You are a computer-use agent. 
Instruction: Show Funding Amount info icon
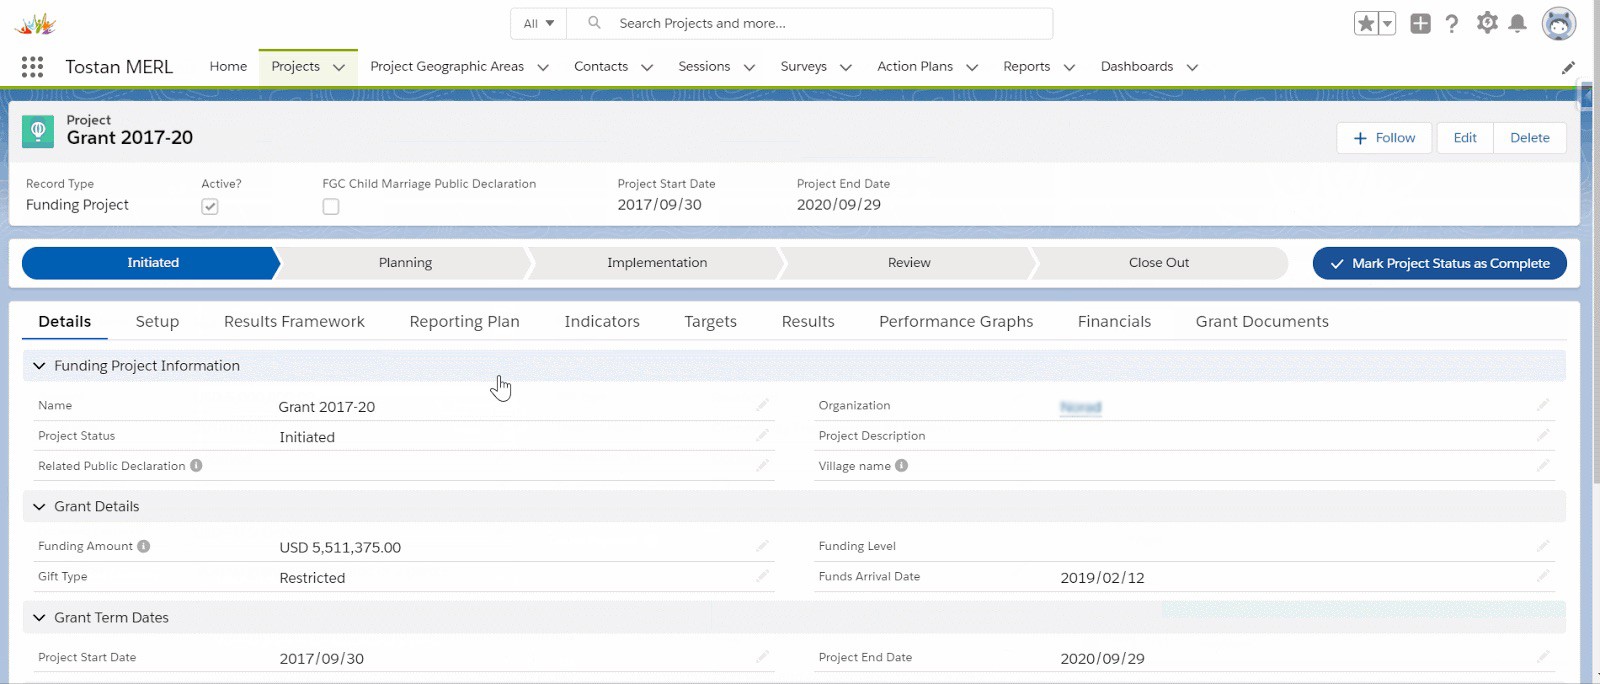coord(143,546)
